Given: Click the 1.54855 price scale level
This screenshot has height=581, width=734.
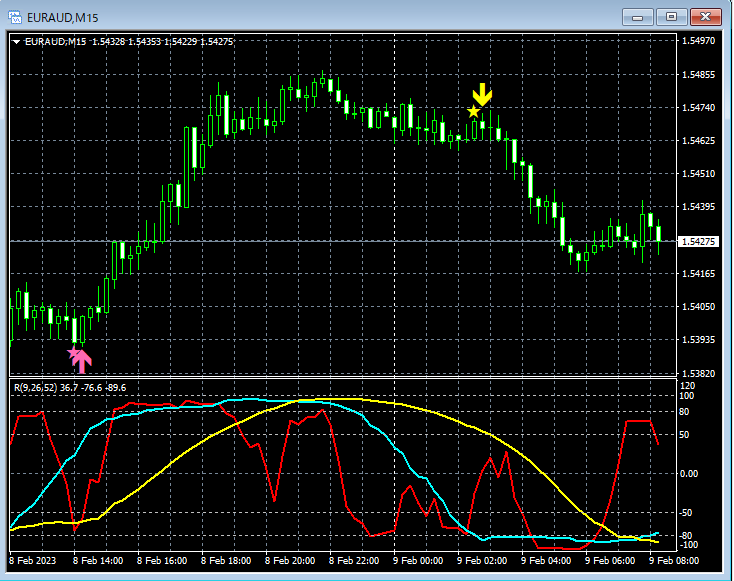Looking at the screenshot, I should pos(698,75).
